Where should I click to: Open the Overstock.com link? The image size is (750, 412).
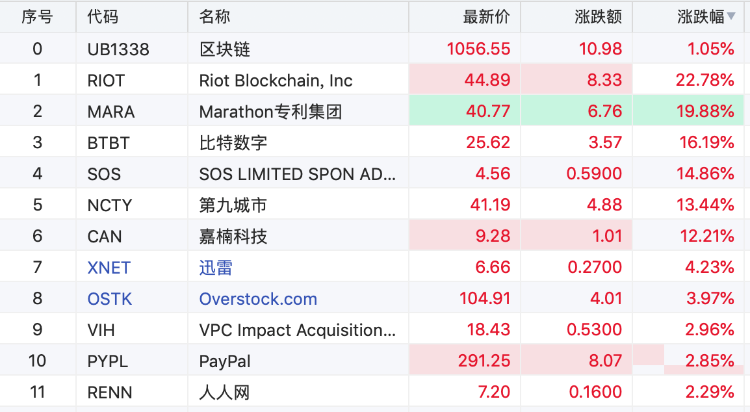click(258, 298)
